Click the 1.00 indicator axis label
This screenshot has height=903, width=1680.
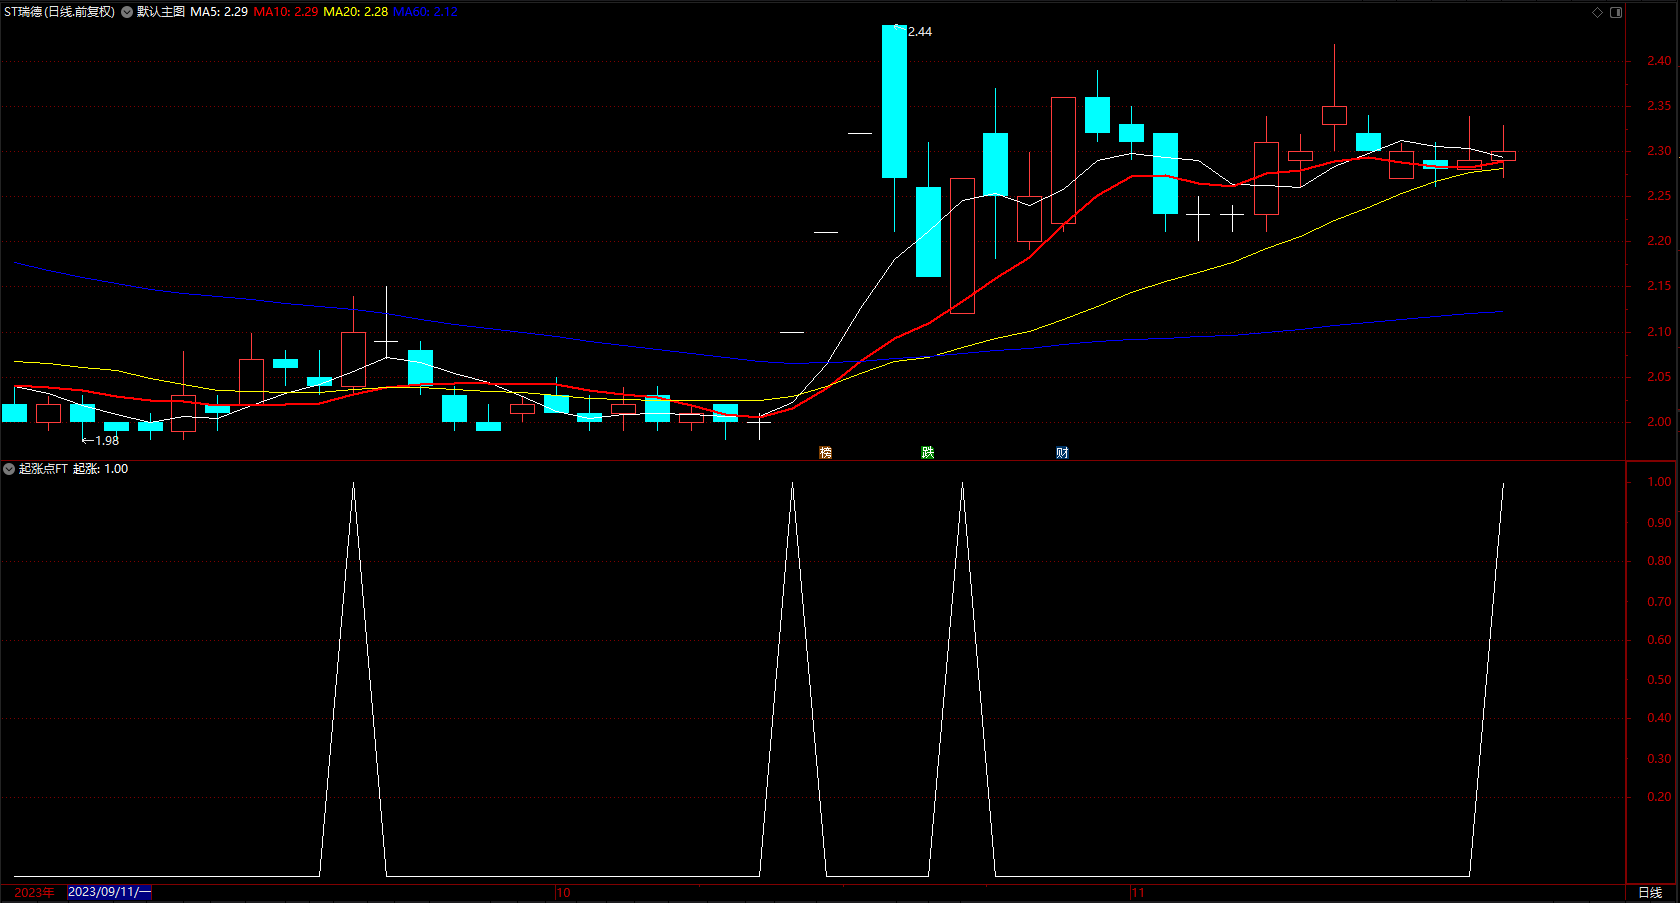(1659, 482)
